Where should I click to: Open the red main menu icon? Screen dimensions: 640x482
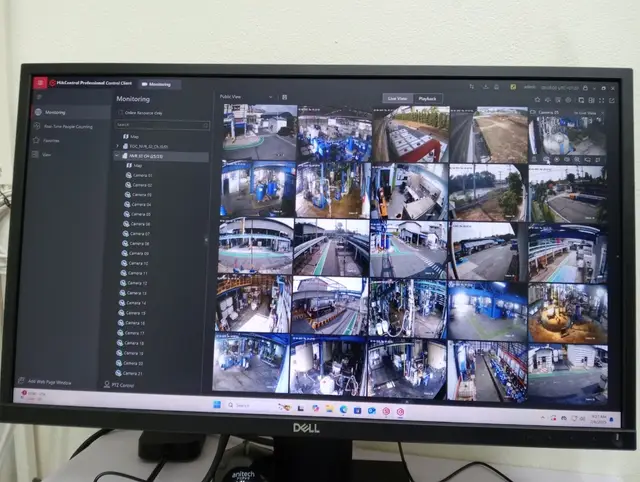[x=40, y=83]
